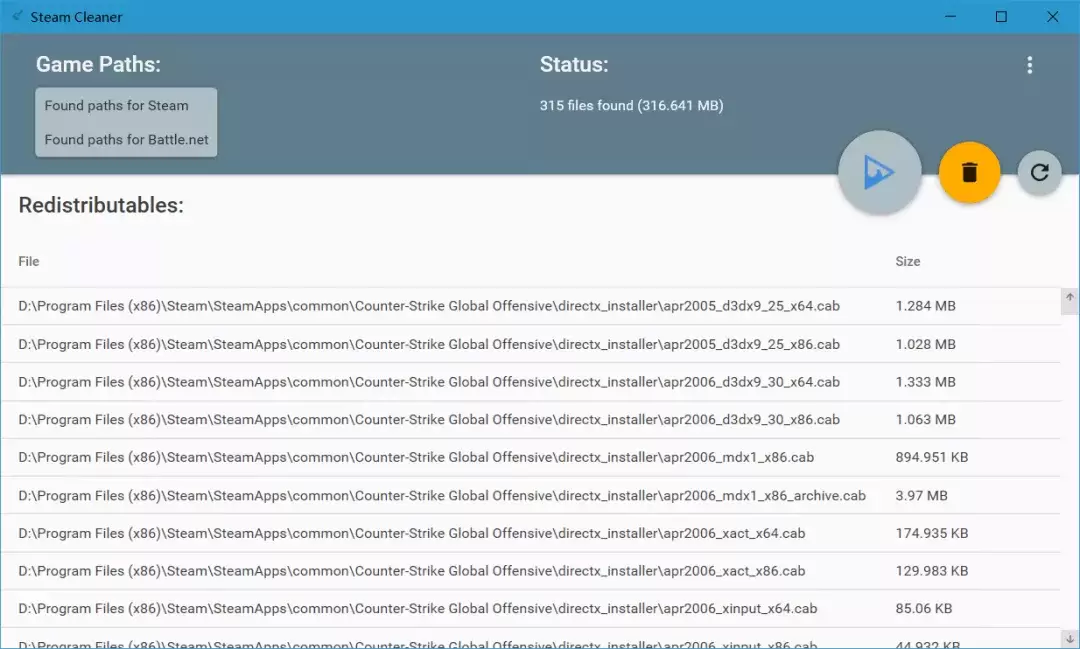The image size is (1080, 649).
Task: Click '315 files found (316.641 MB)' status text
Action: pyautogui.click(x=631, y=105)
